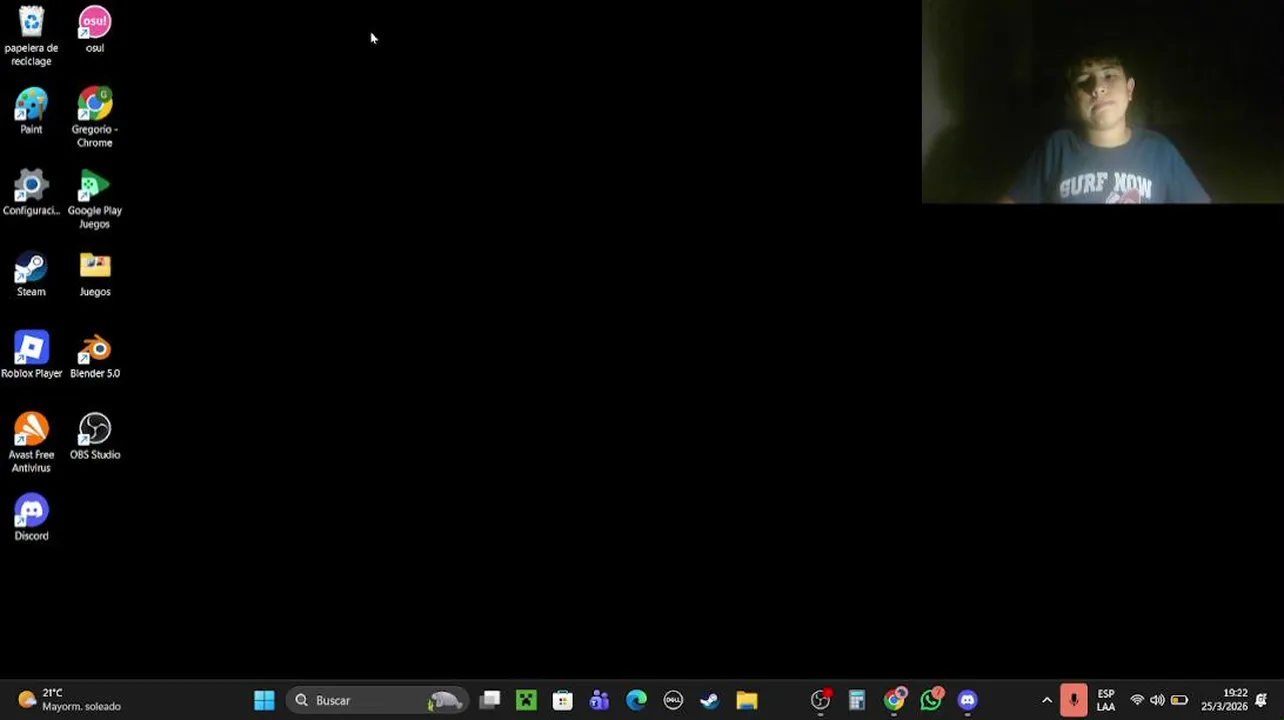Open the Wi-Fi network tray icon

point(1137,700)
